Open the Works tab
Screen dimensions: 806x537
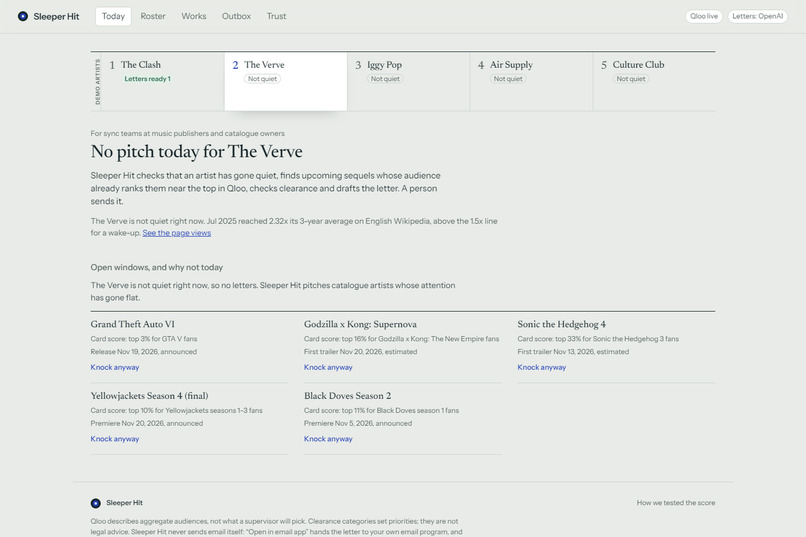pyautogui.click(x=194, y=16)
